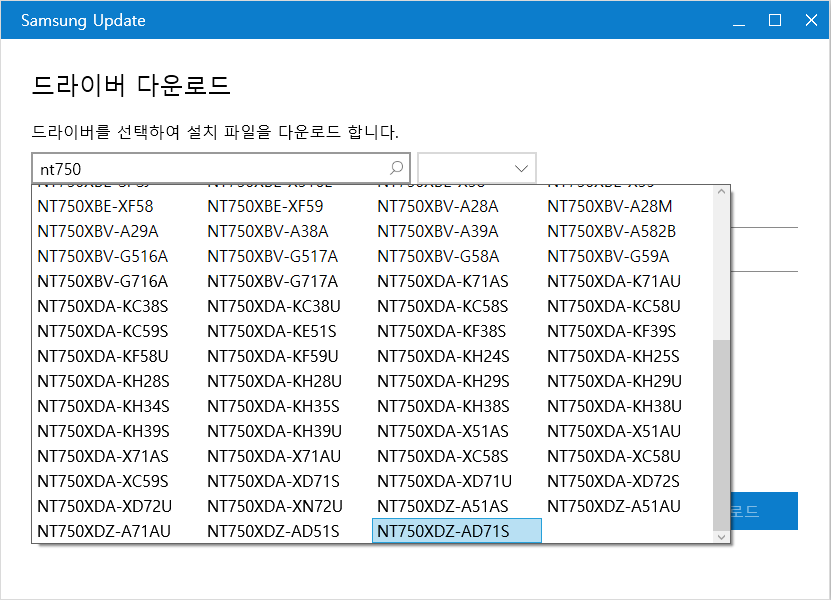Close the Samsung Update window
831x600 pixels.
point(811,20)
